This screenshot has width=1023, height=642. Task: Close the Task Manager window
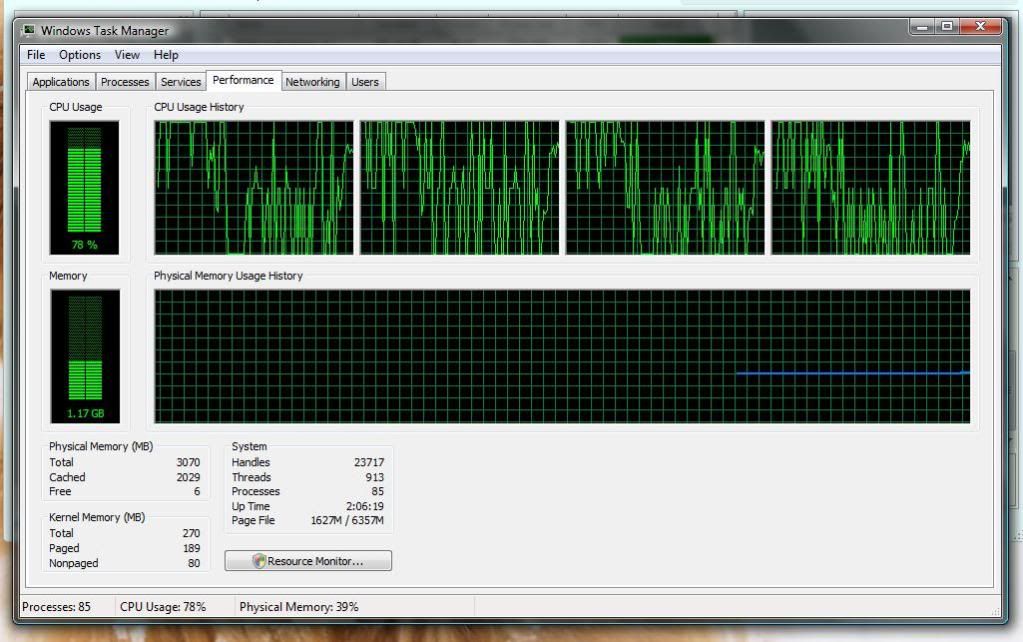(980, 27)
